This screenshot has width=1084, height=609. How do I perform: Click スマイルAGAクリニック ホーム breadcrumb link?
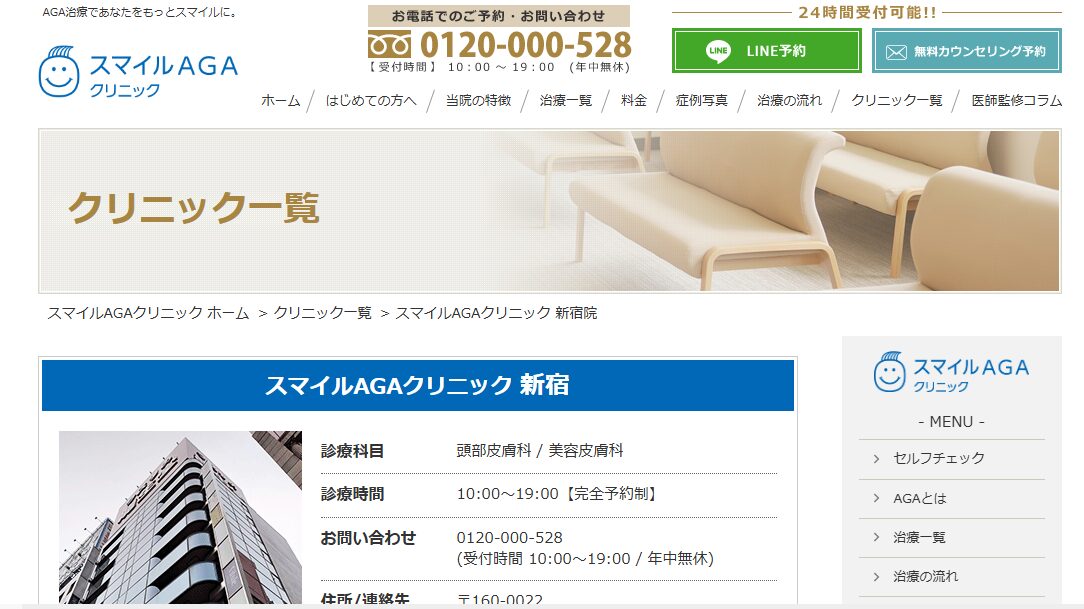point(148,313)
